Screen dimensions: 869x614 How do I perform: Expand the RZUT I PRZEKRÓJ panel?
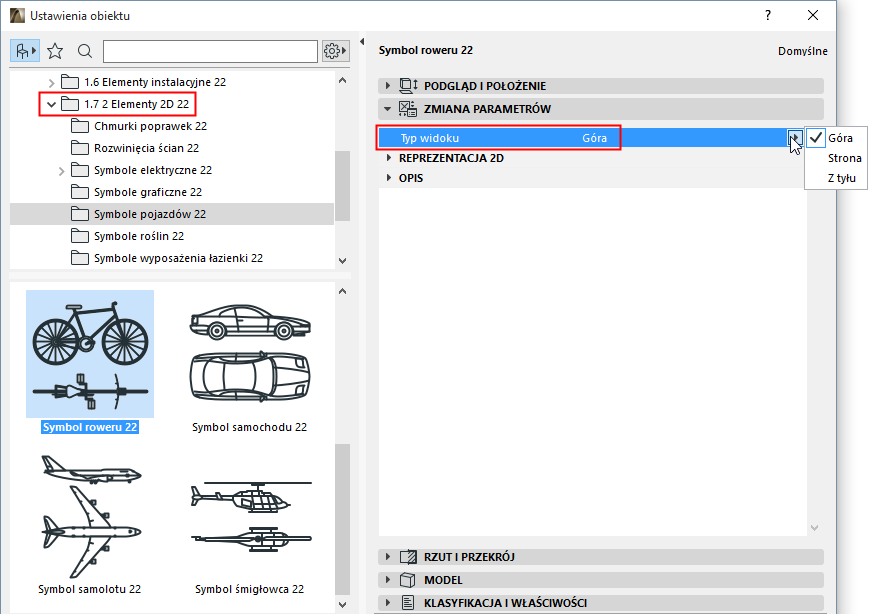tap(387, 557)
